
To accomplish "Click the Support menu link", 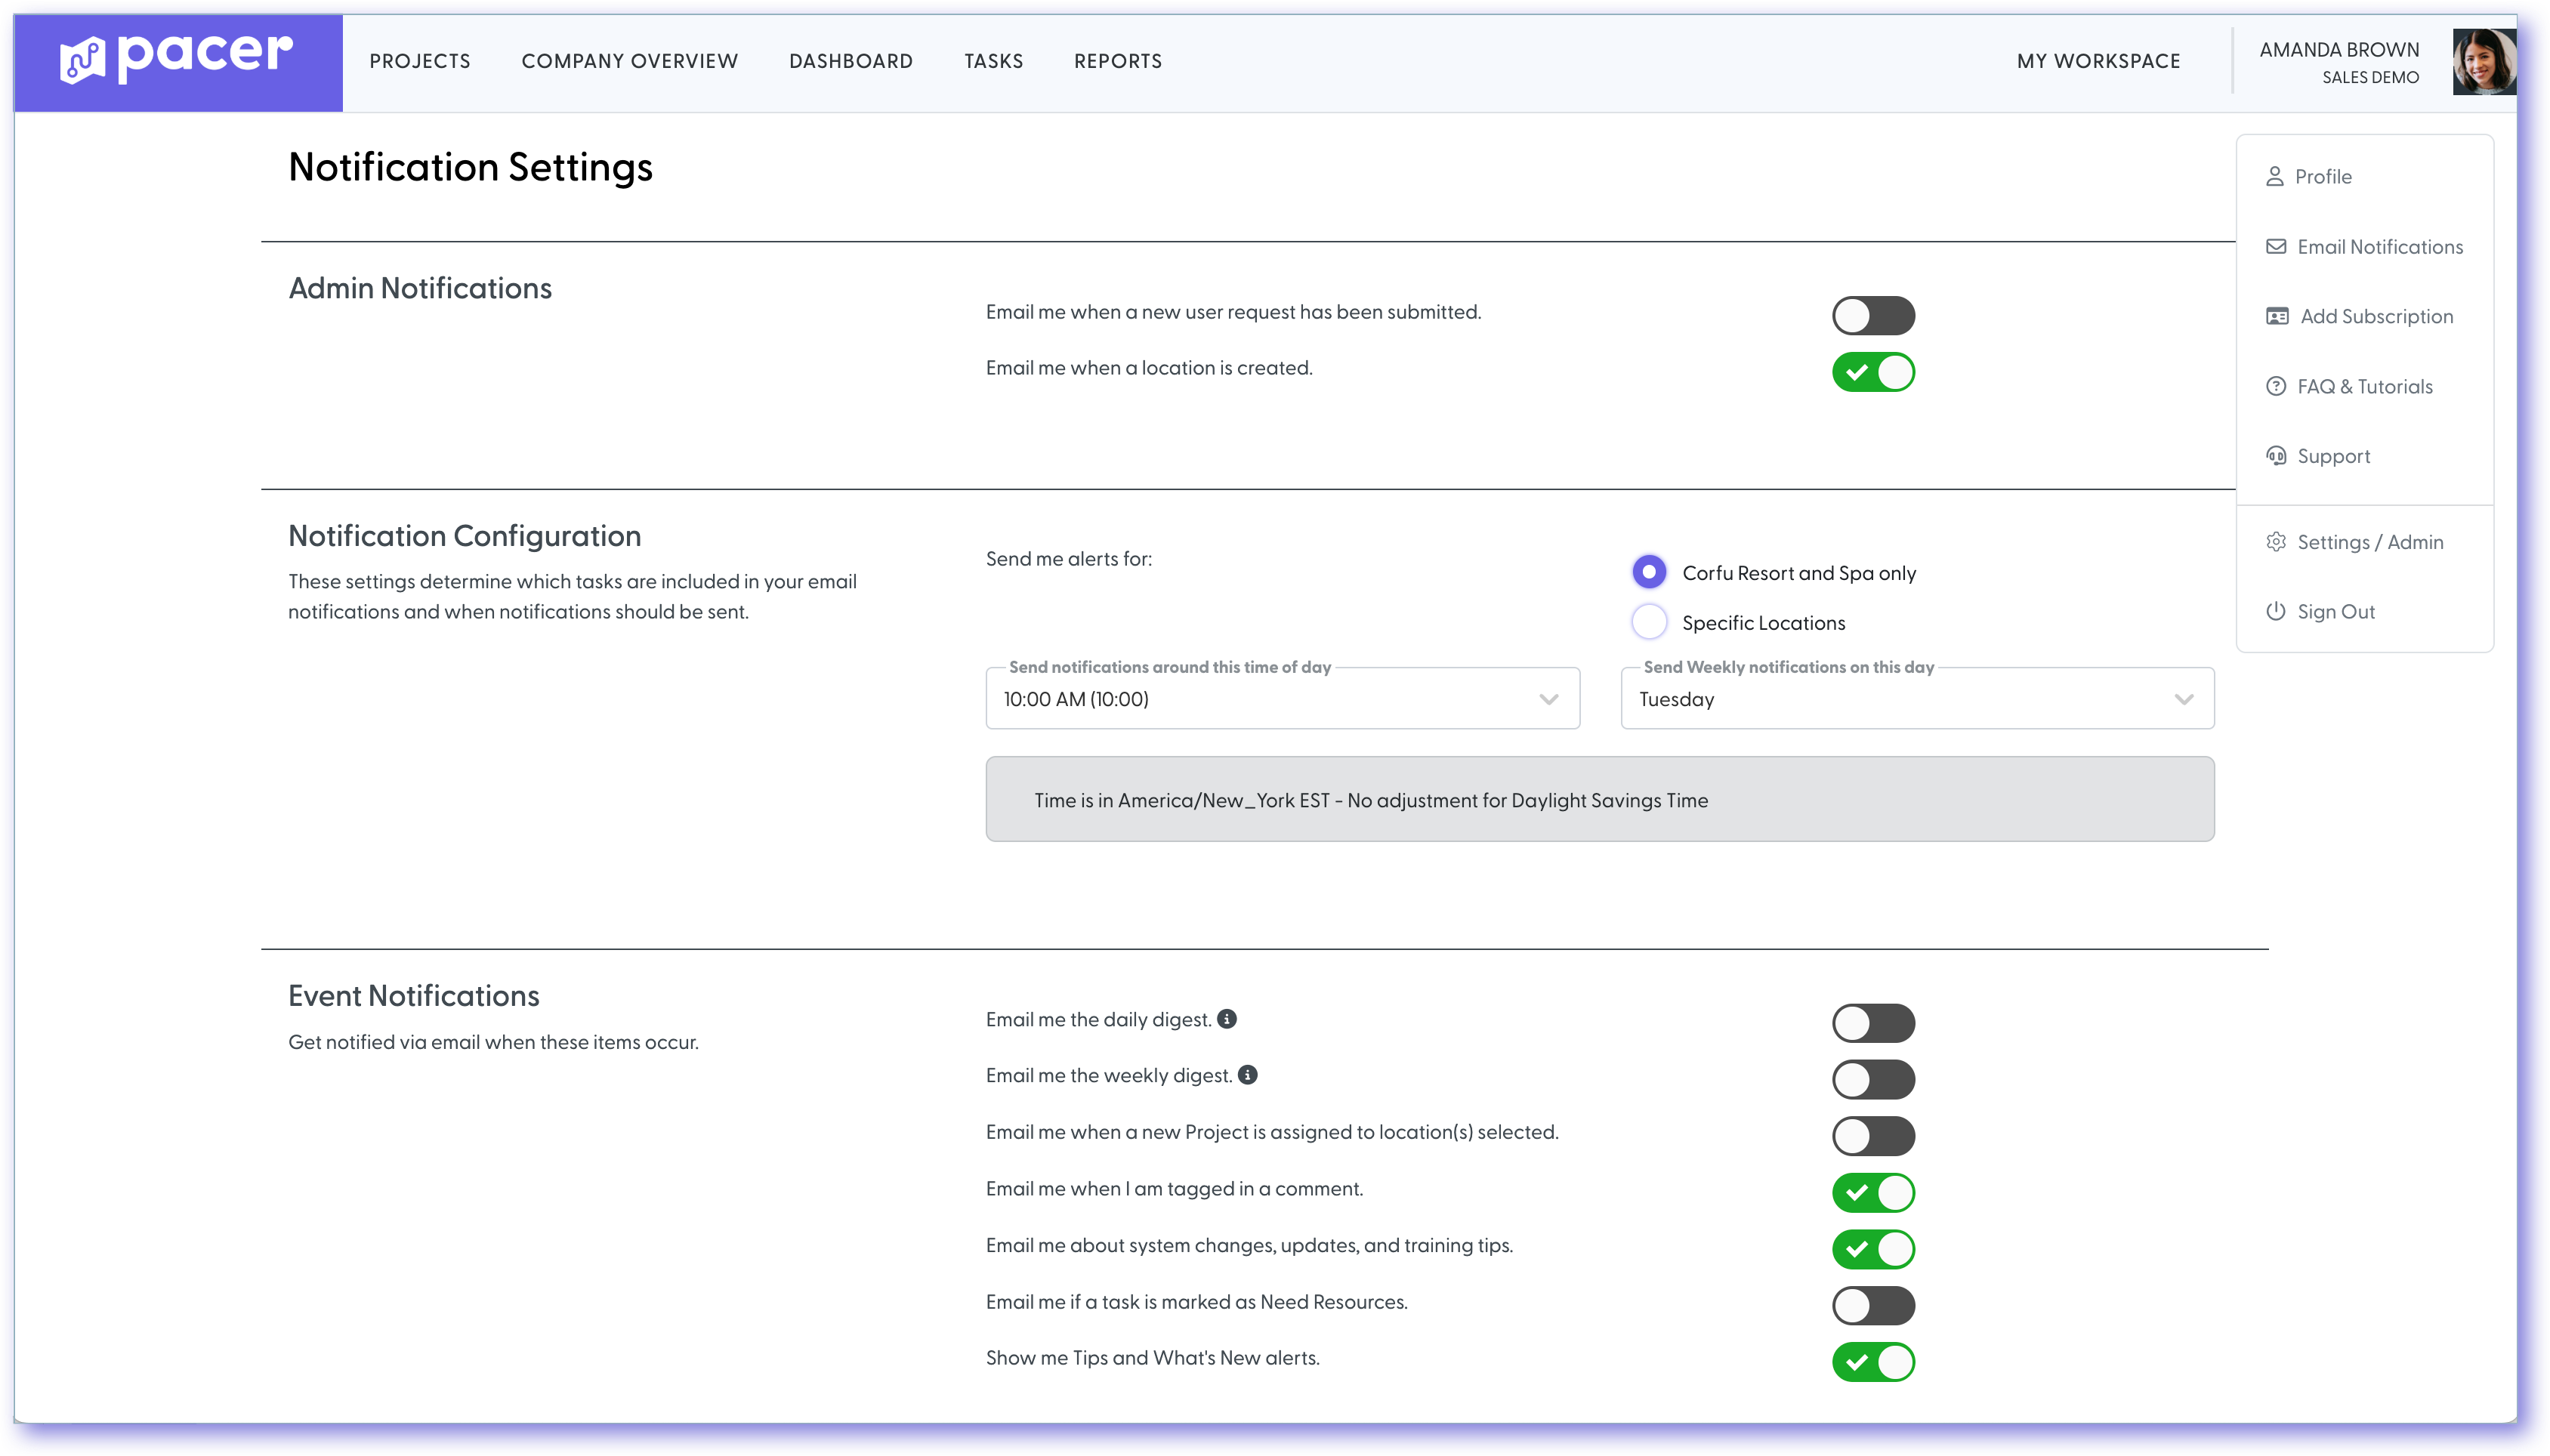I will point(2333,456).
